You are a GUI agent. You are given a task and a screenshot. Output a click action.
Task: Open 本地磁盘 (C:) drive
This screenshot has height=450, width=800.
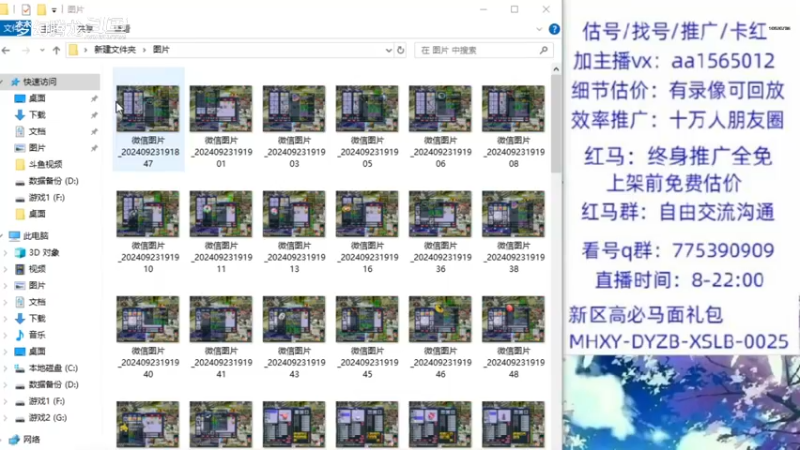(x=53, y=368)
